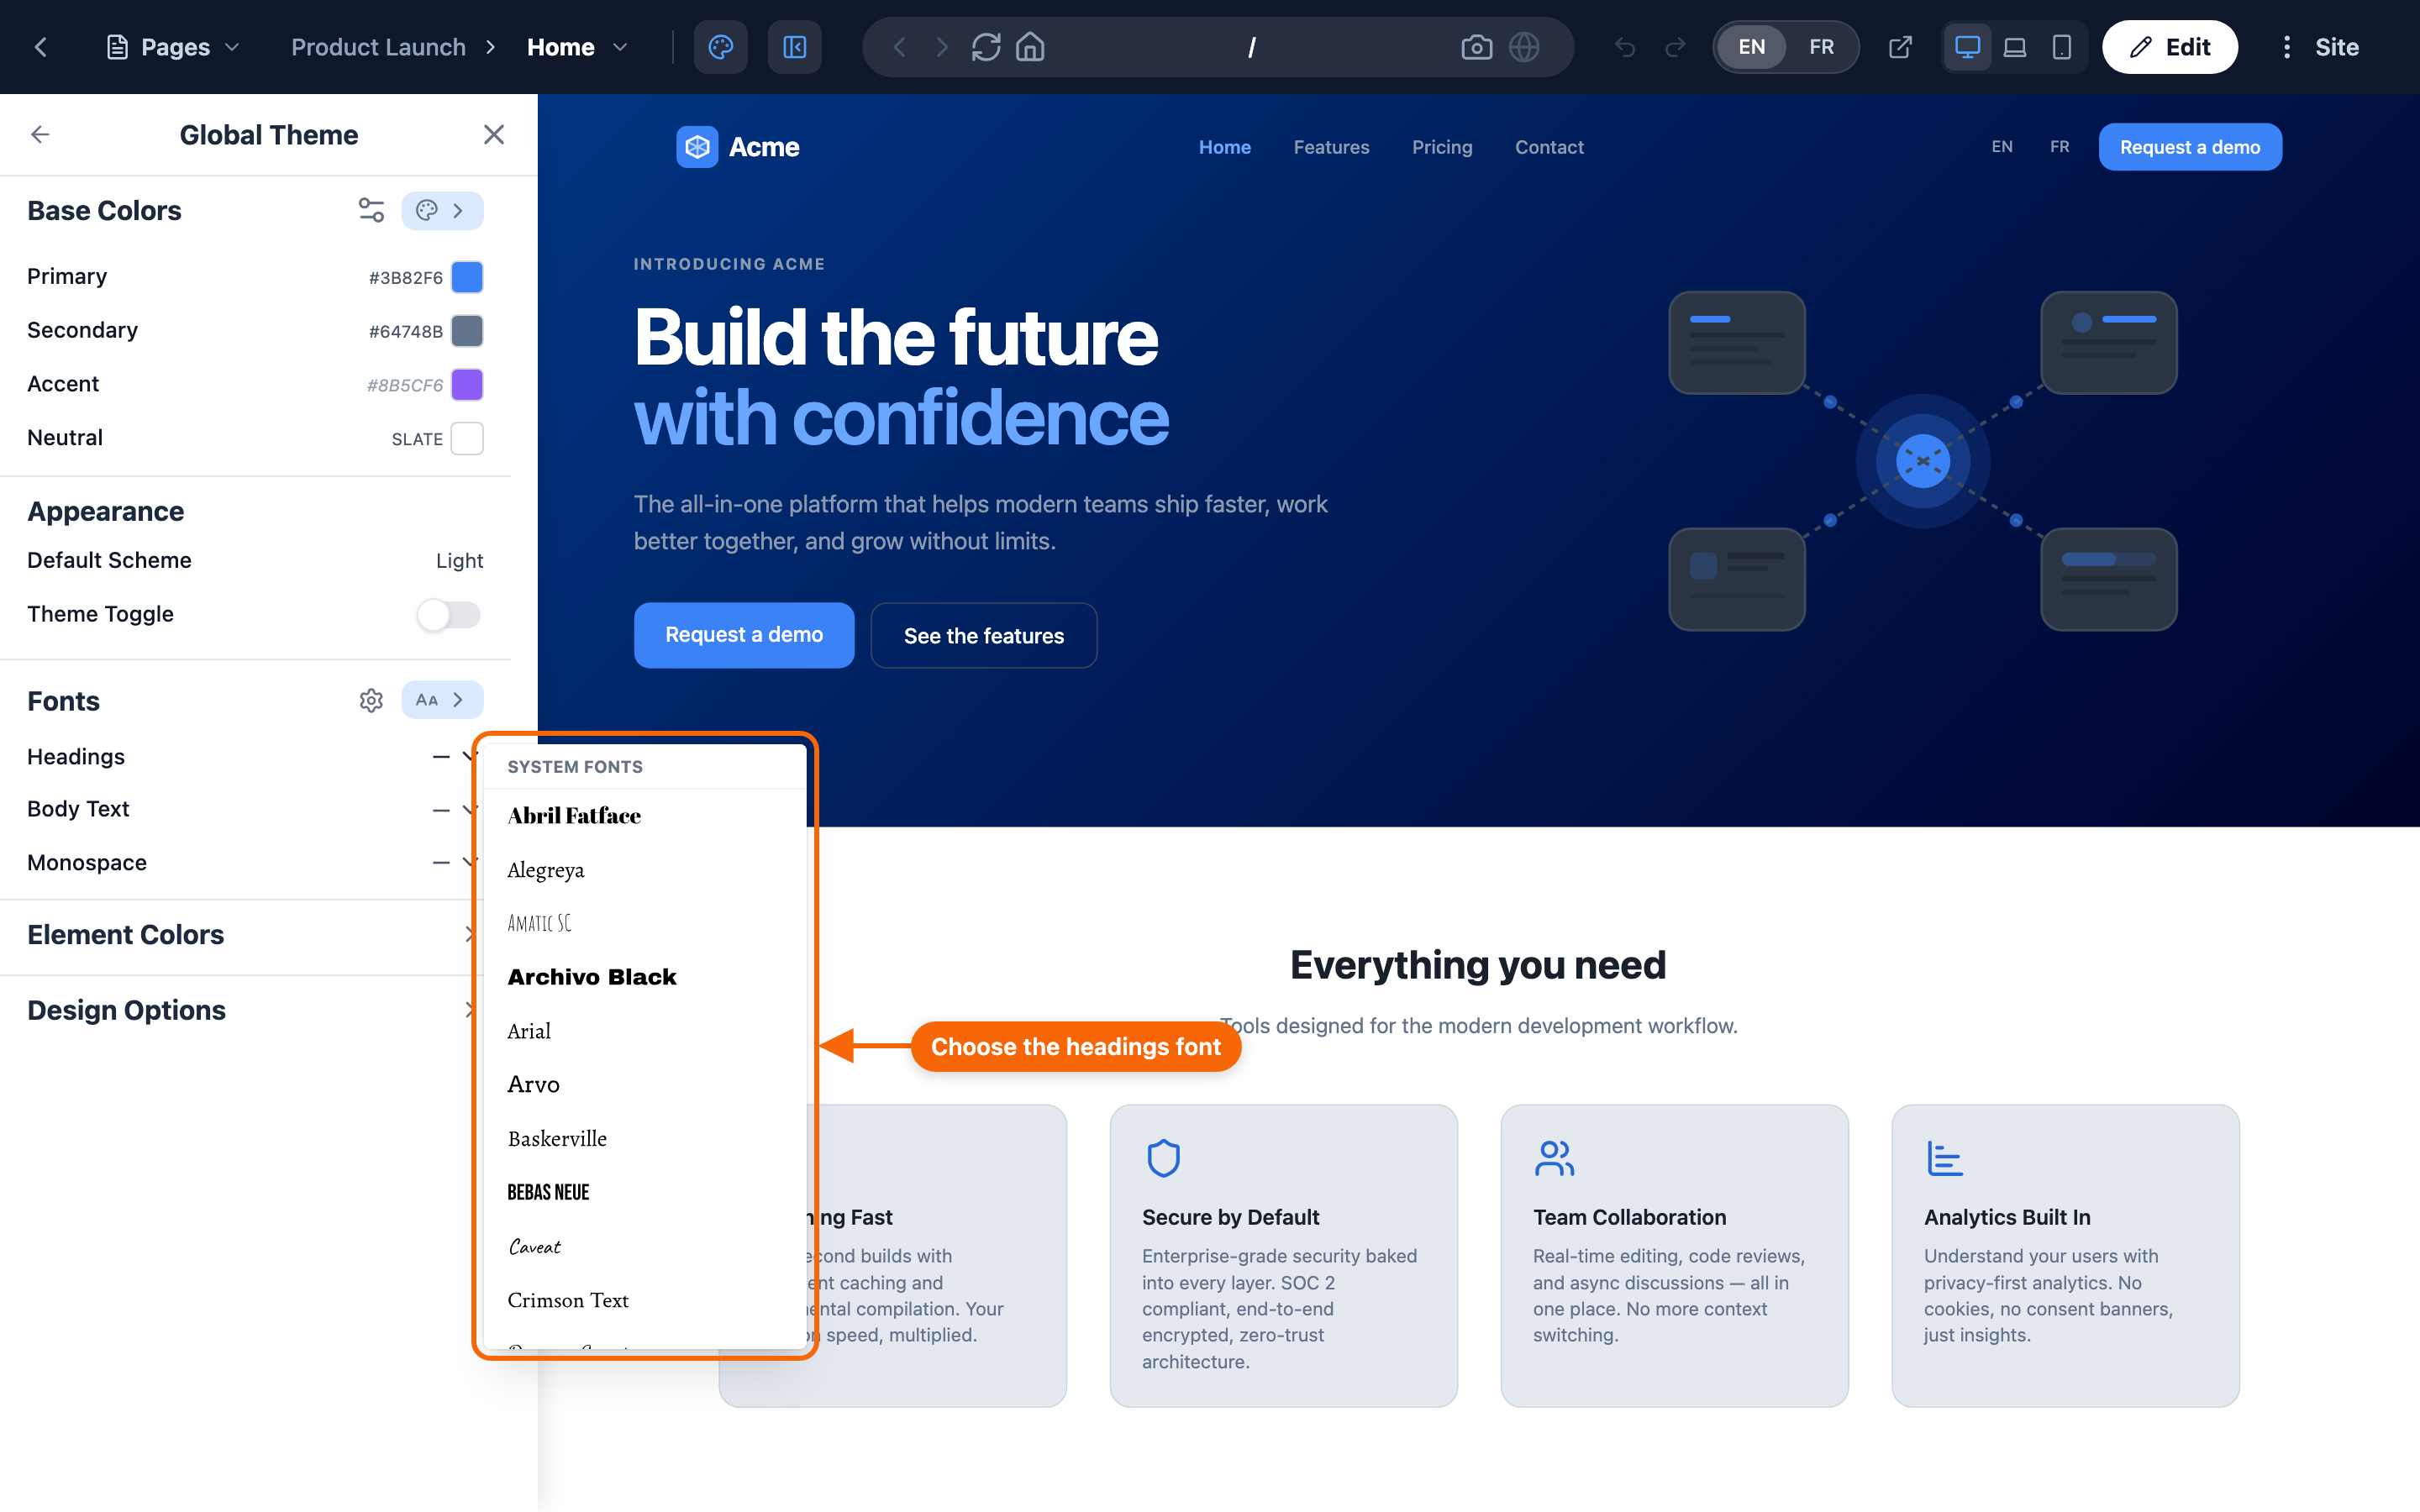The image size is (2420, 1512).
Task: Choose Bebas Neue from font list
Action: click(644, 1192)
